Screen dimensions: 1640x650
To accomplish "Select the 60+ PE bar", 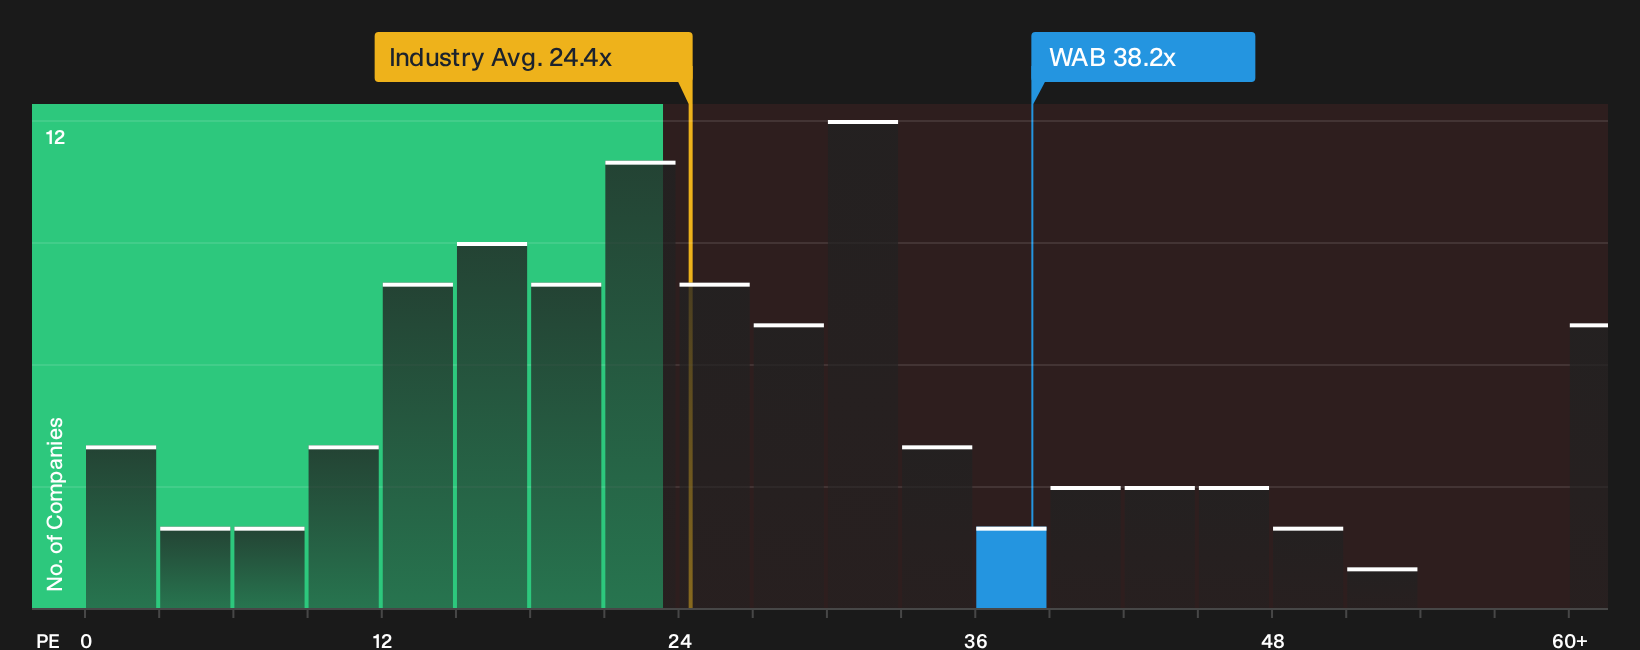I will coord(1589,466).
